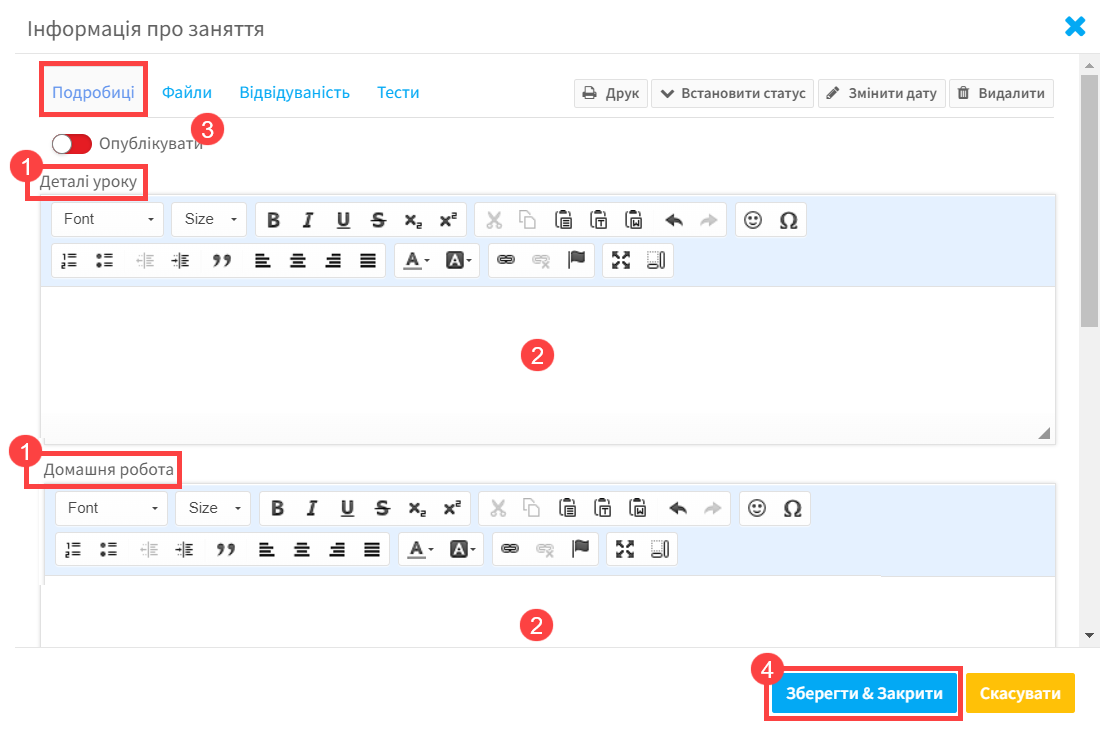This screenshot has height=733, width=1117.
Task: Open Size dropdown in the Деталі уроку editor
Action: [209, 219]
